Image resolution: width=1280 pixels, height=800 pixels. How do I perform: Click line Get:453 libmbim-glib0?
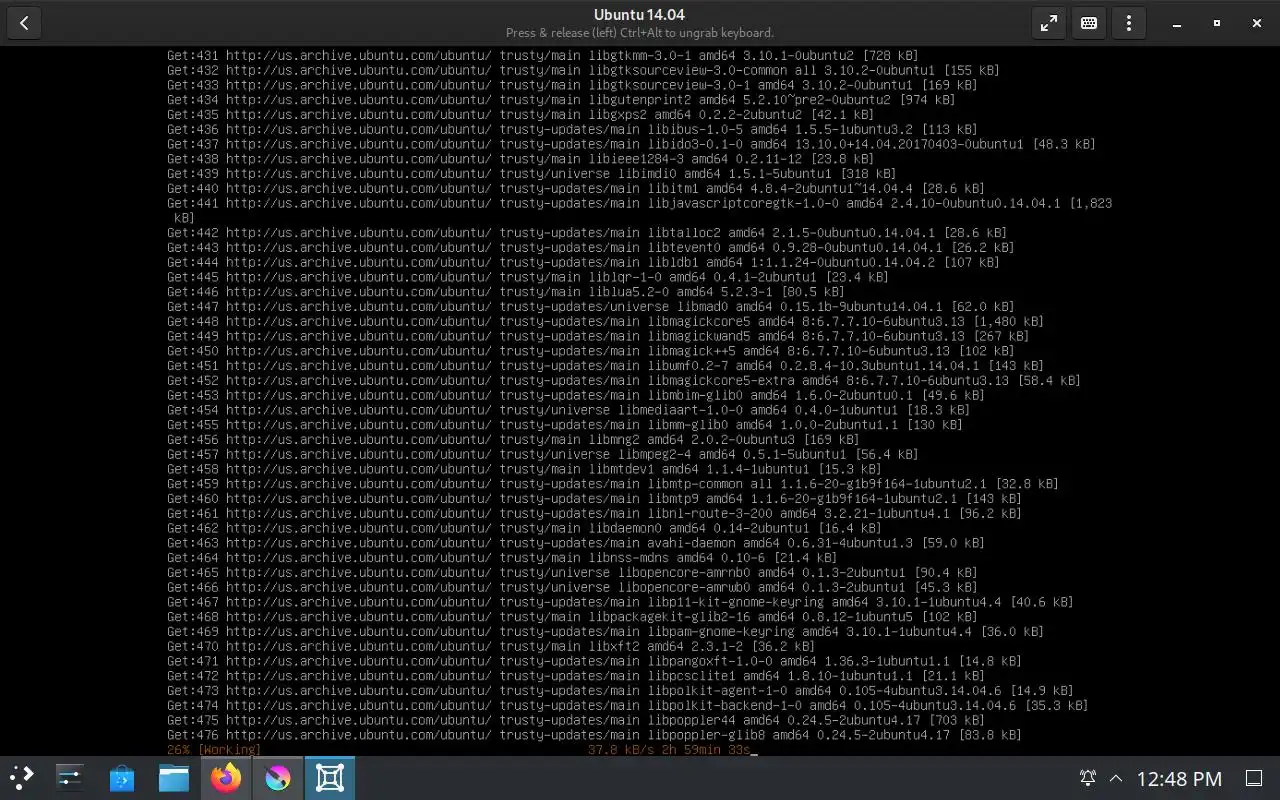coord(576,395)
